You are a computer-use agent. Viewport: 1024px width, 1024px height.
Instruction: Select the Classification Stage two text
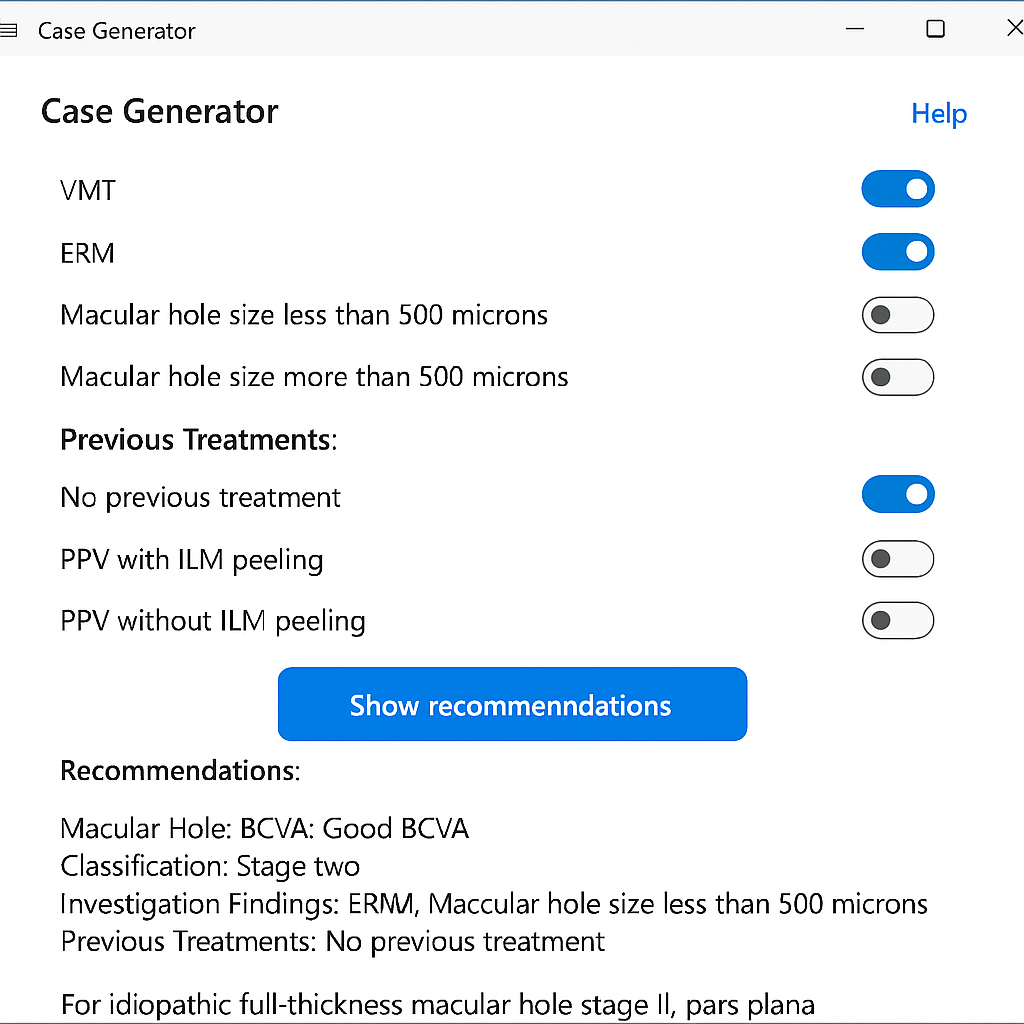pos(210,866)
